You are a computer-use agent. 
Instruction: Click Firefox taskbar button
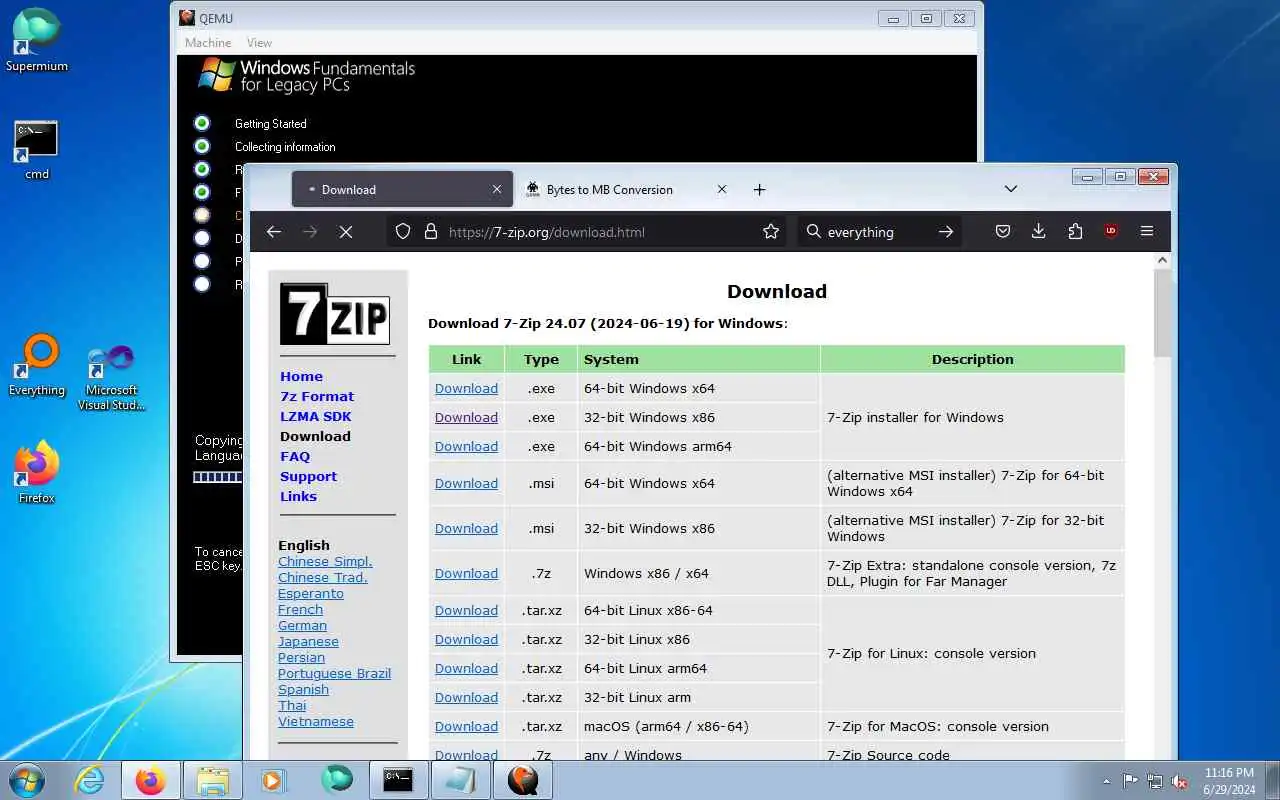(151, 780)
